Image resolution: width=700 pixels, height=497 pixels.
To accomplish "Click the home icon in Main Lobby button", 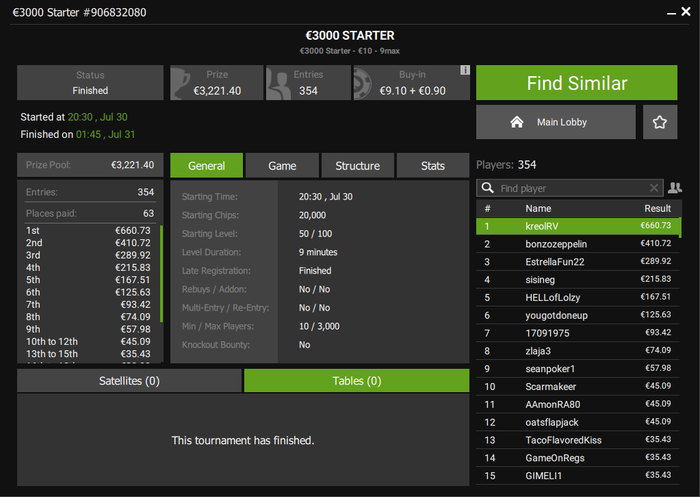I will [517, 122].
